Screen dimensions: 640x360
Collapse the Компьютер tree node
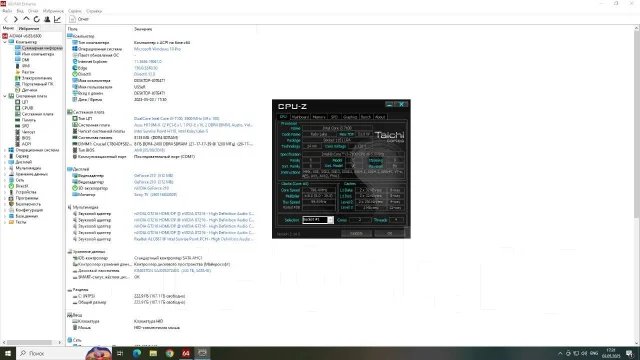5,42
